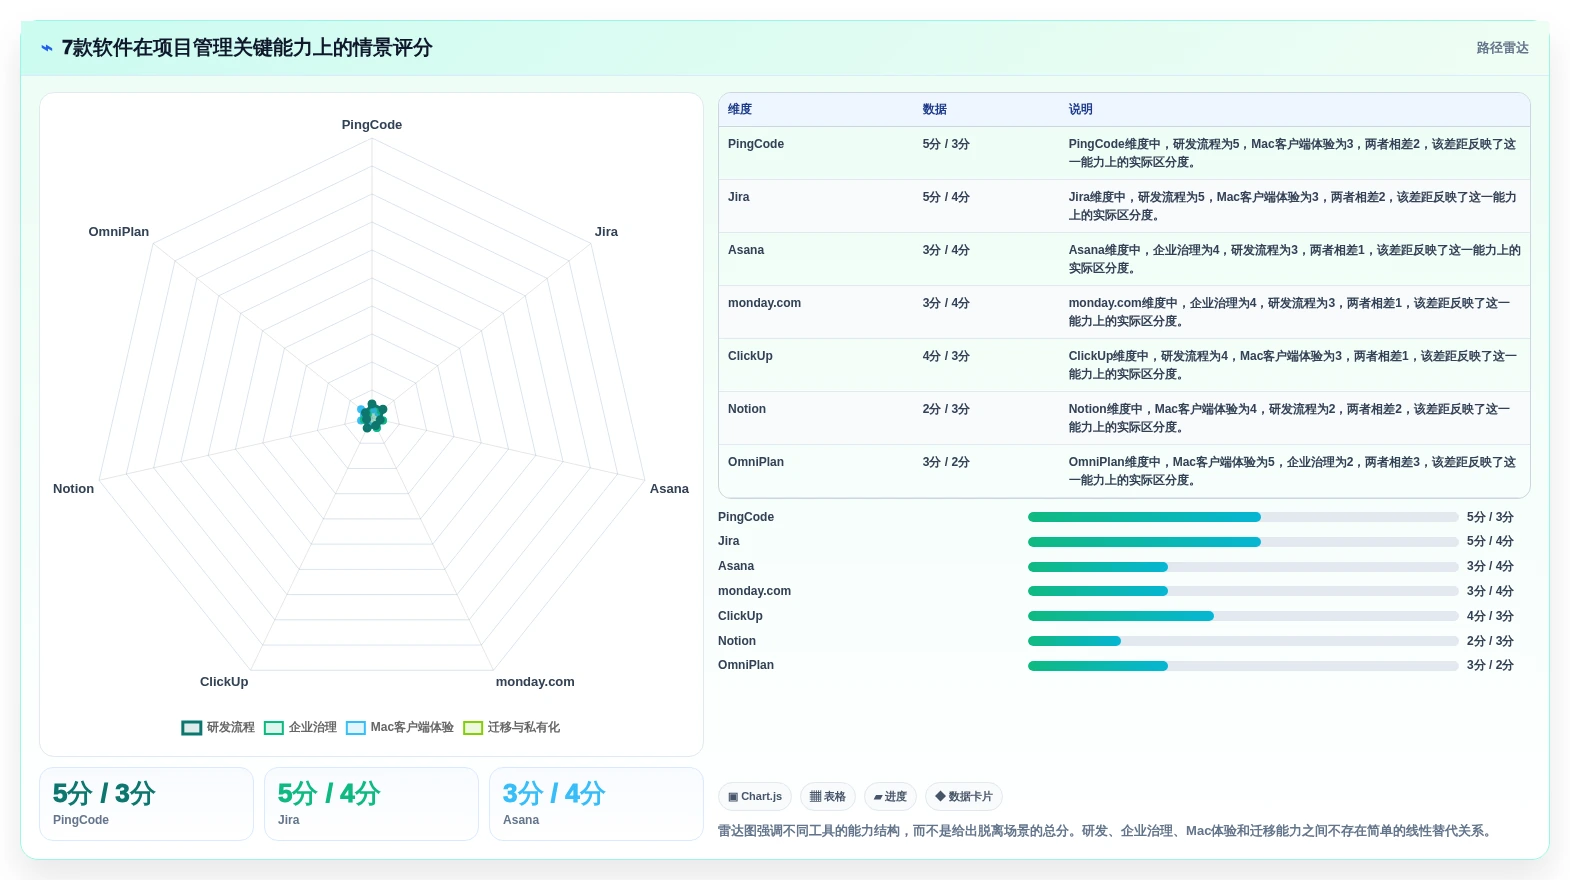
Task: Click the Jira axis label on radar
Action: coord(606,232)
